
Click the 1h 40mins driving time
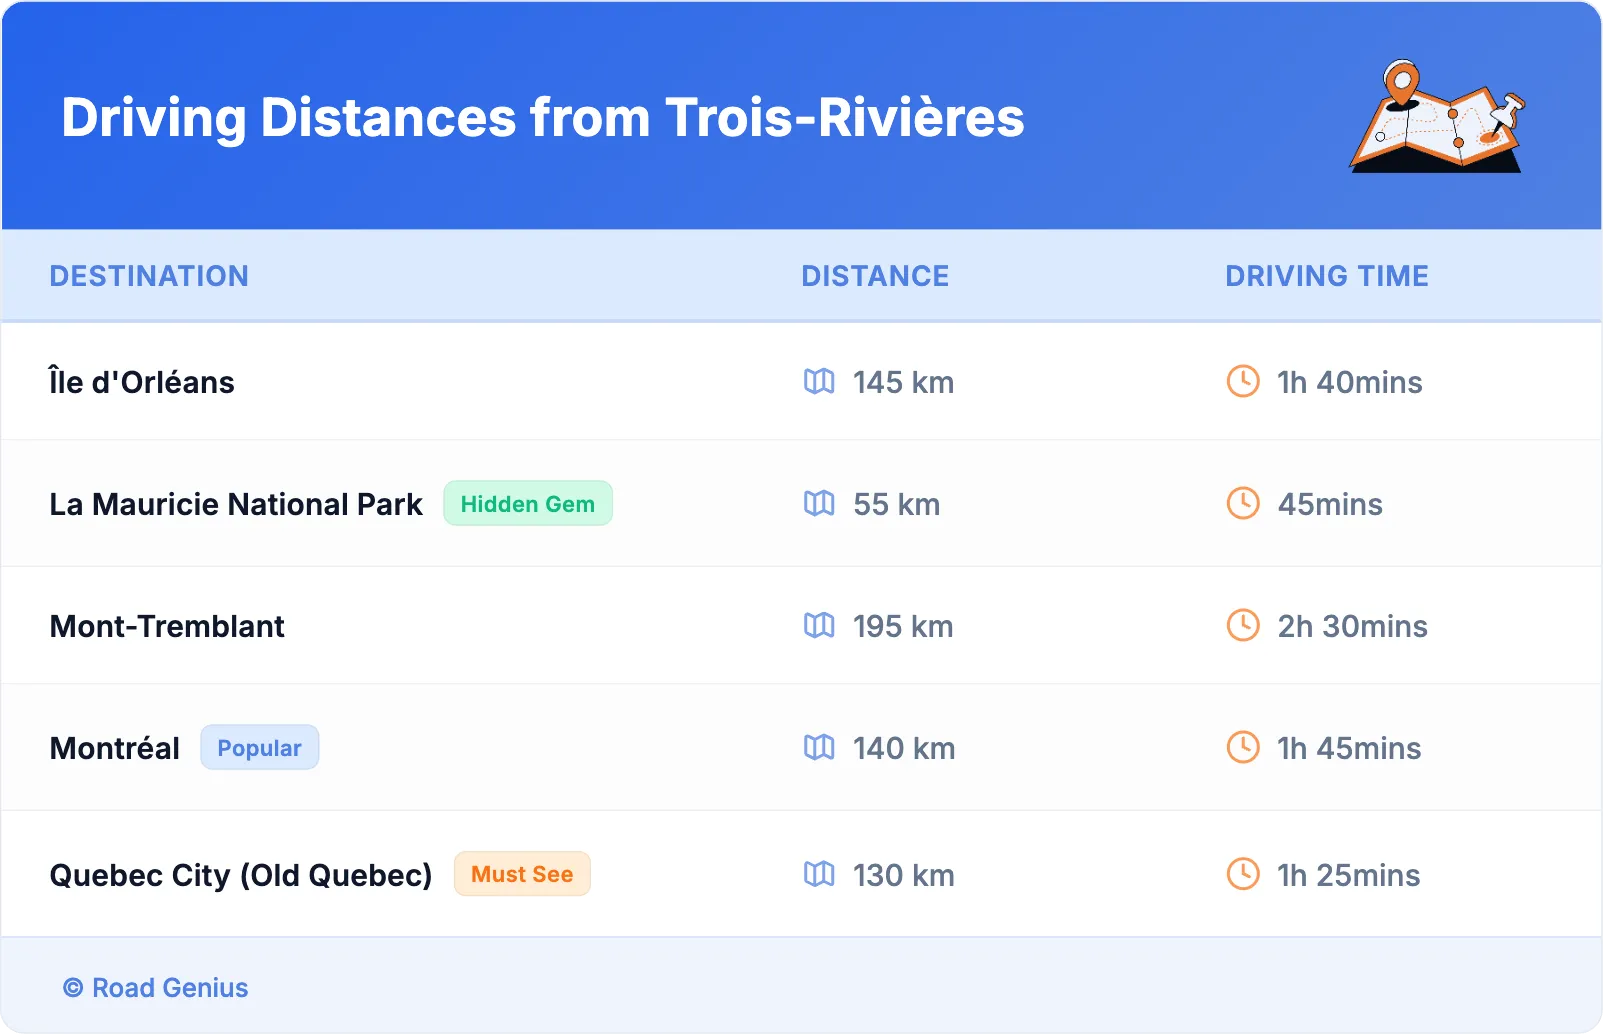point(1350,382)
